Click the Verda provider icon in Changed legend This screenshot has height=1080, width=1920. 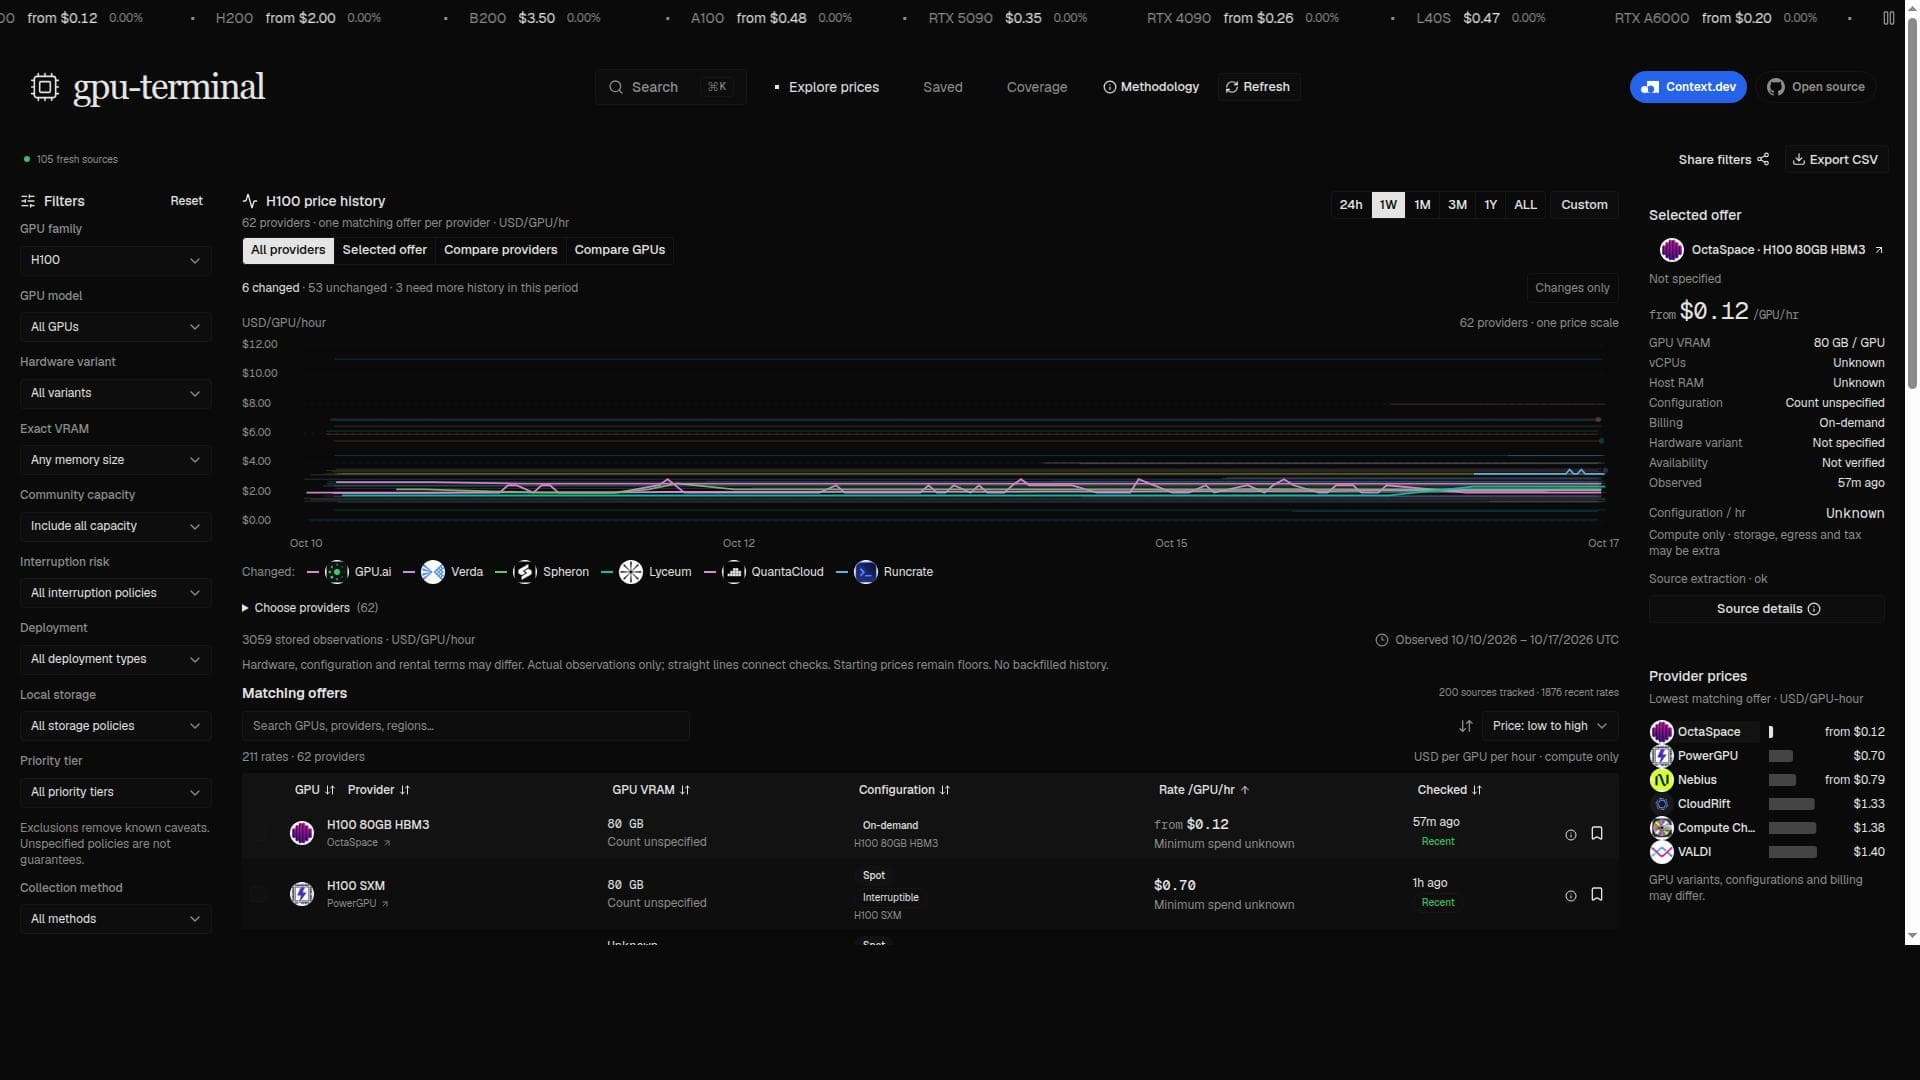tap(433, 572)
